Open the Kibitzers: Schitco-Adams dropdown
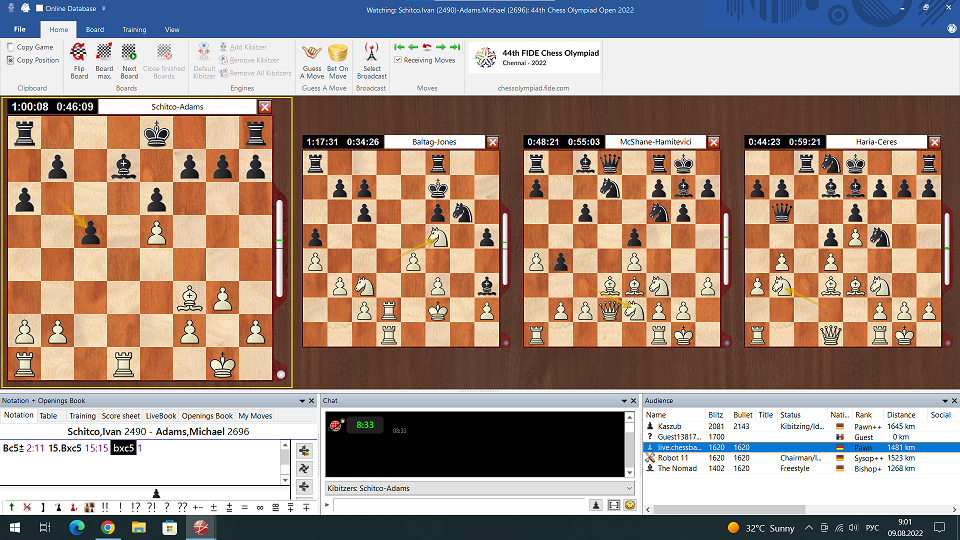 479,488
